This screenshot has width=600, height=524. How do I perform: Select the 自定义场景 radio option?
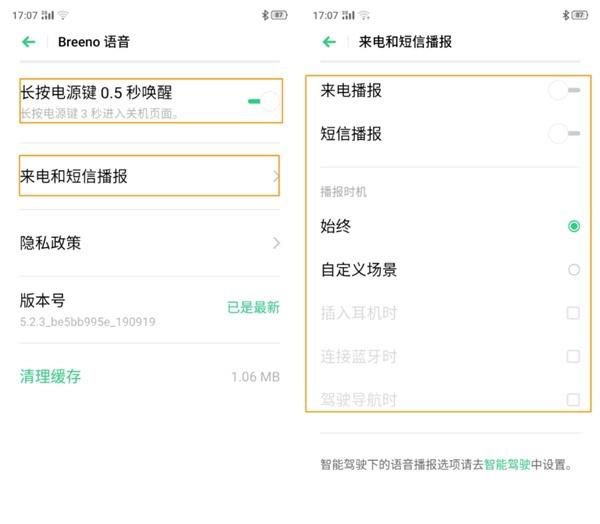tap(574, 269)
